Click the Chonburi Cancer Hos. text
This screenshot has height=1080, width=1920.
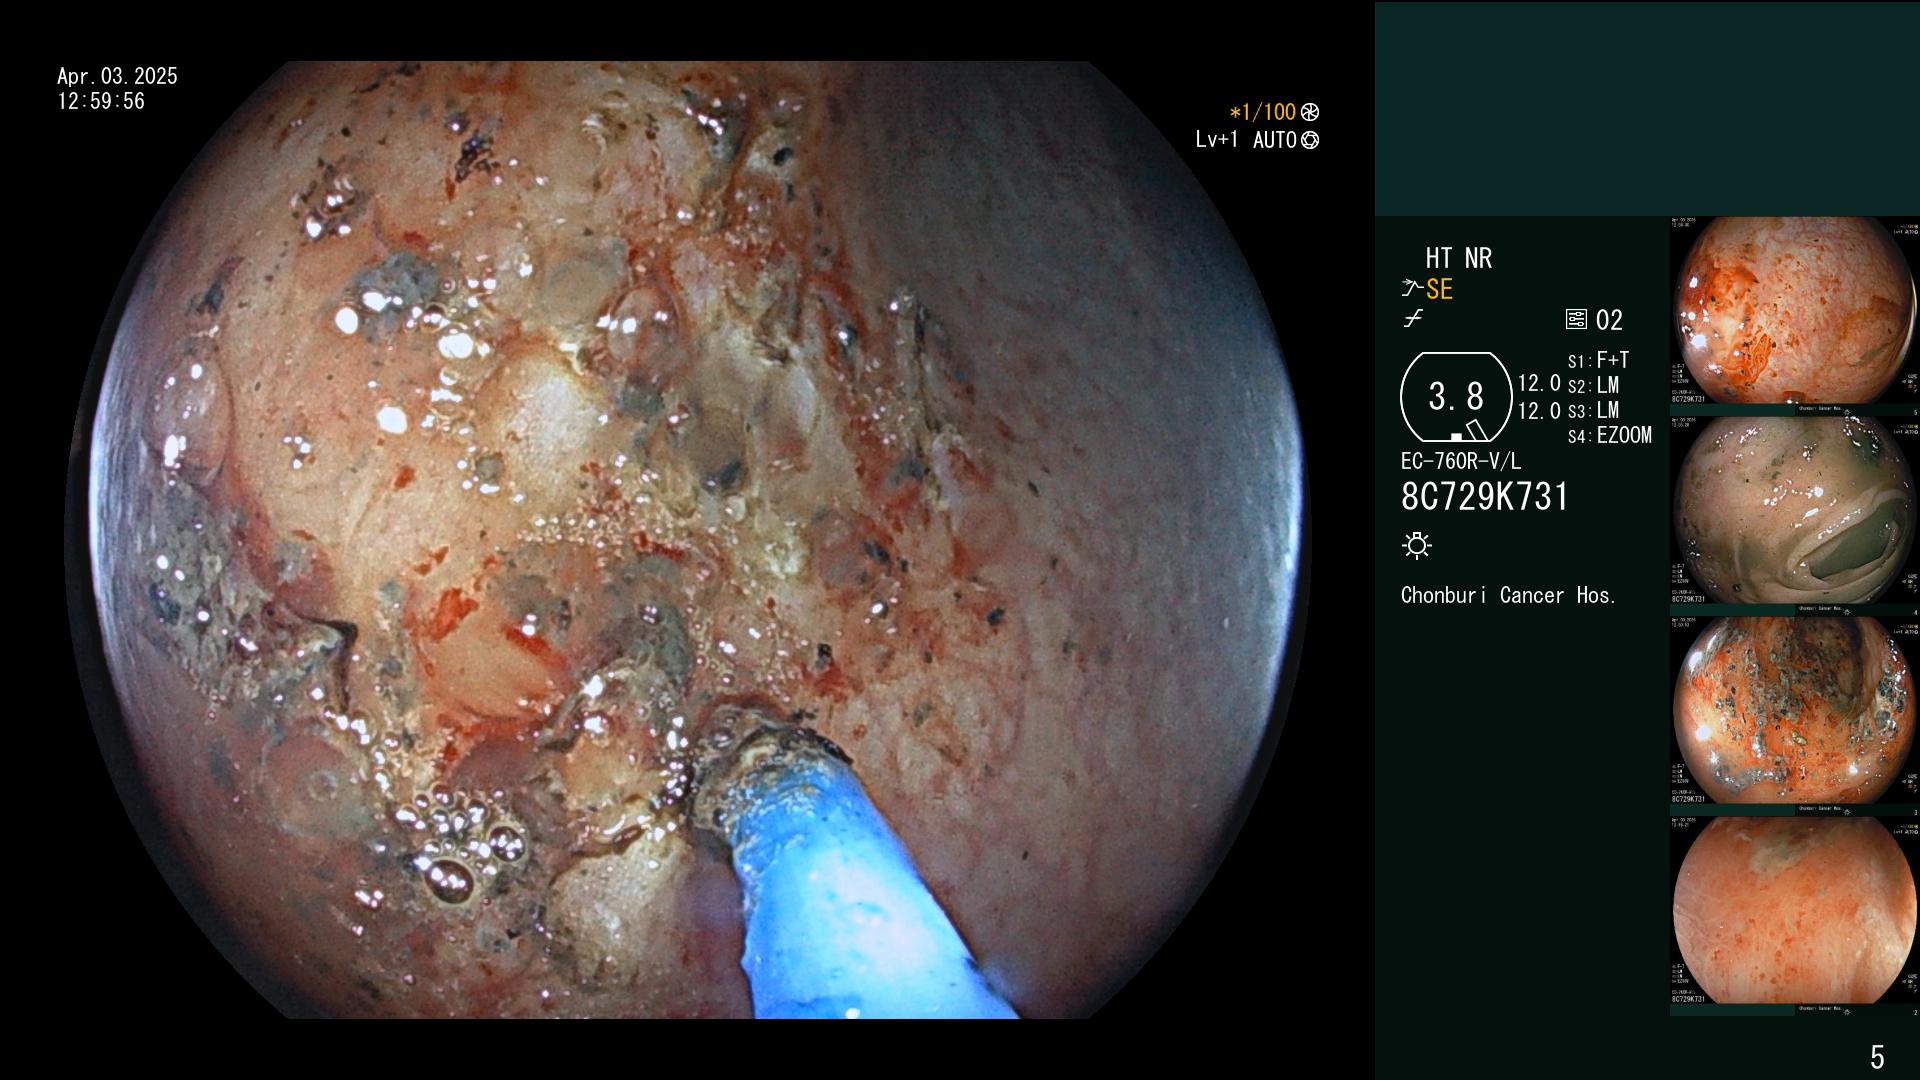click(x=1509, y=595)
